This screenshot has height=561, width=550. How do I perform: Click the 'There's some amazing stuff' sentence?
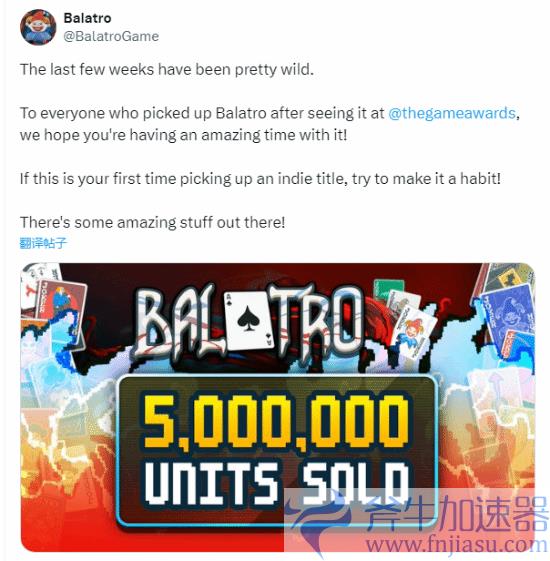coord(152,222)
